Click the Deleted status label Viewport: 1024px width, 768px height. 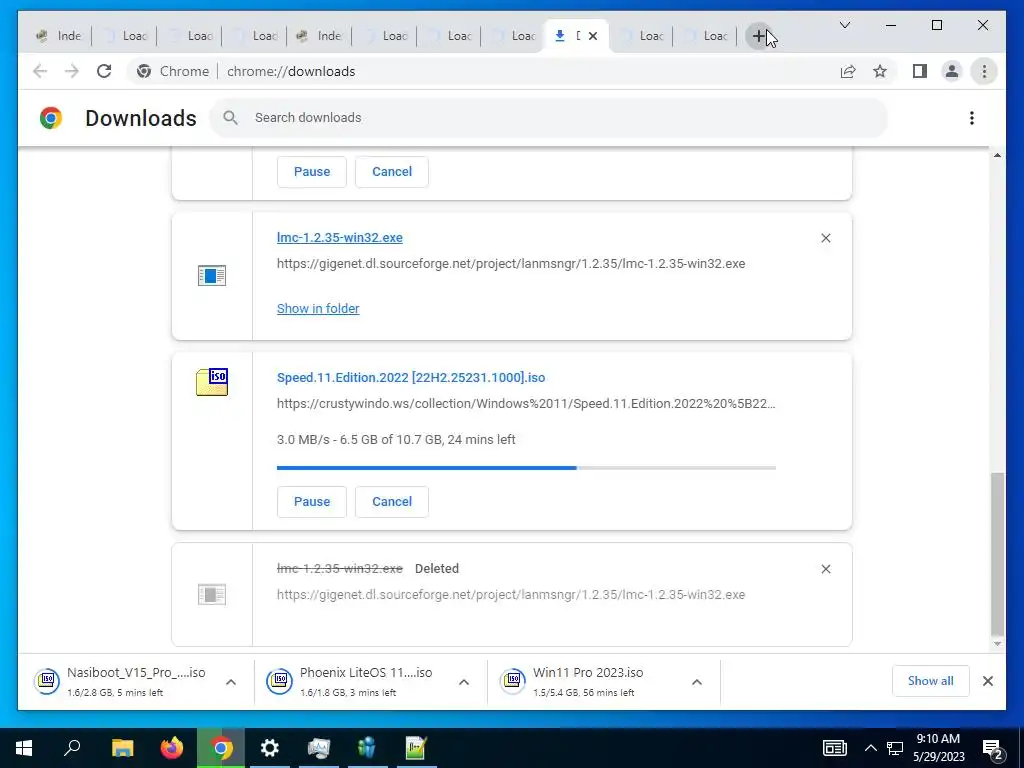click(436, 569)
